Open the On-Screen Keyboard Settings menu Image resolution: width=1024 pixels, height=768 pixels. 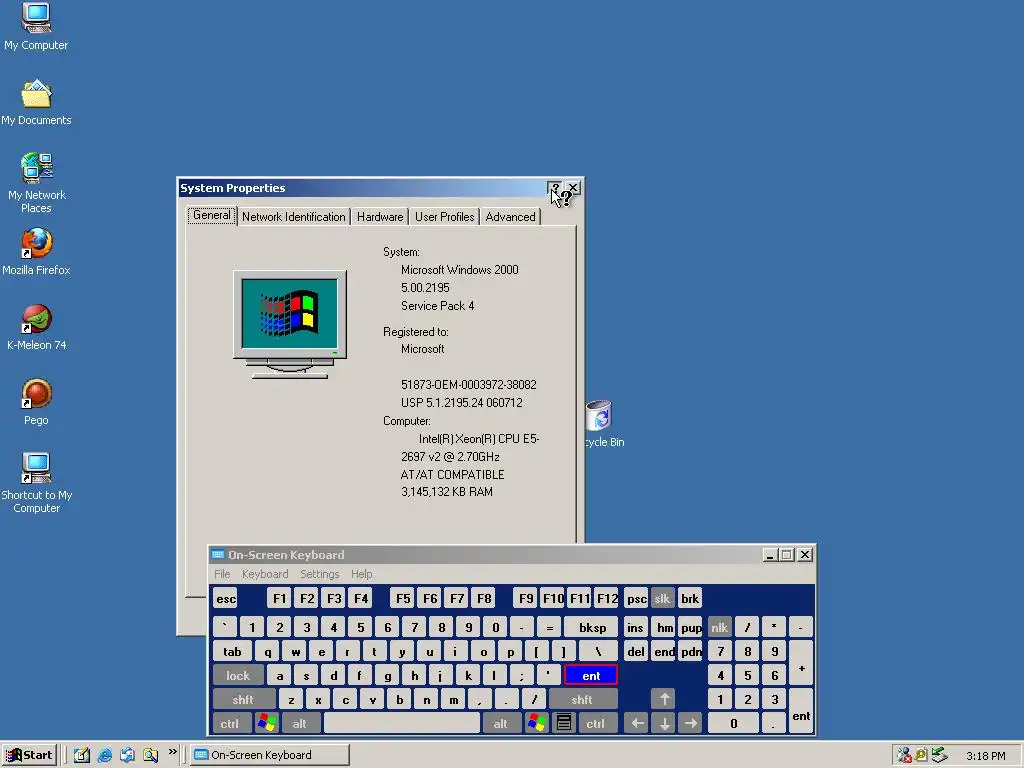point(319,574)
